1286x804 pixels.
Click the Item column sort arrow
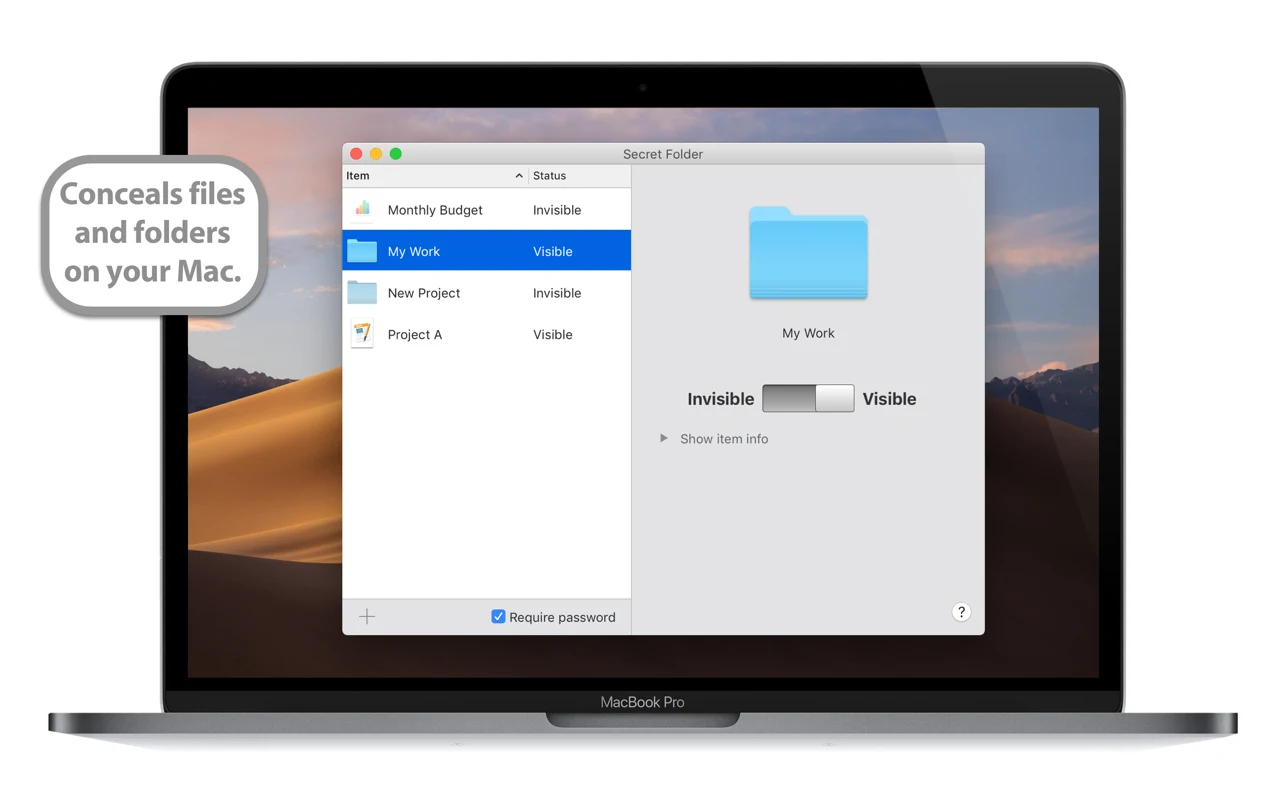click(520, 175)
